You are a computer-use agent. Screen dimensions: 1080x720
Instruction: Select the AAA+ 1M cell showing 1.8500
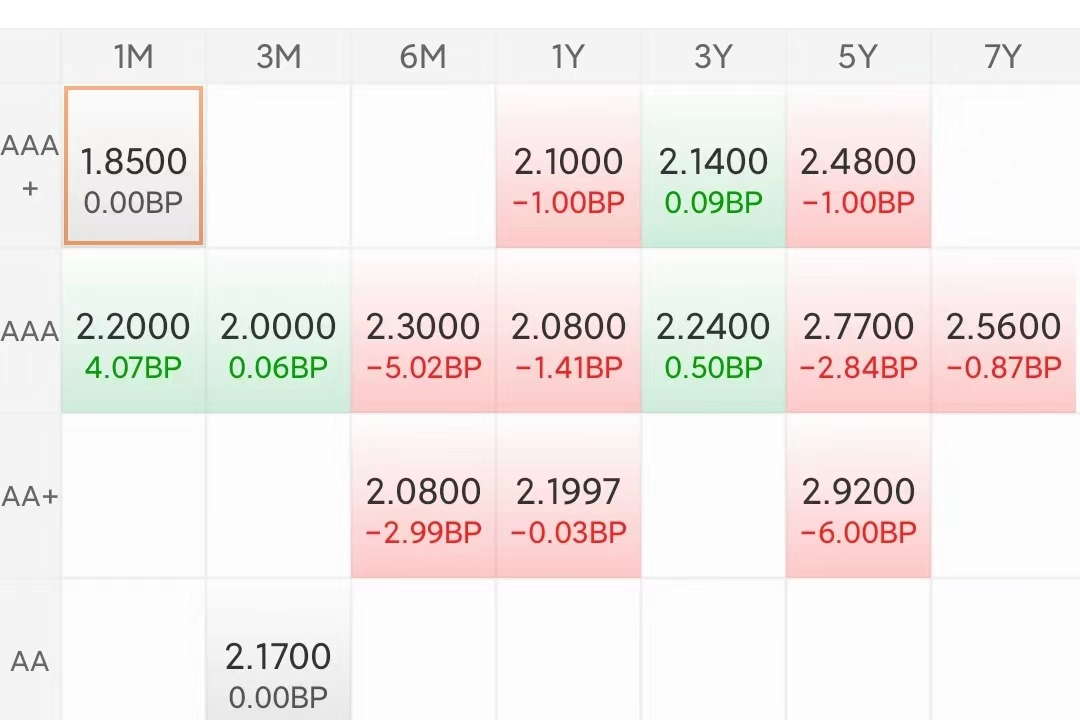point(134,166)
